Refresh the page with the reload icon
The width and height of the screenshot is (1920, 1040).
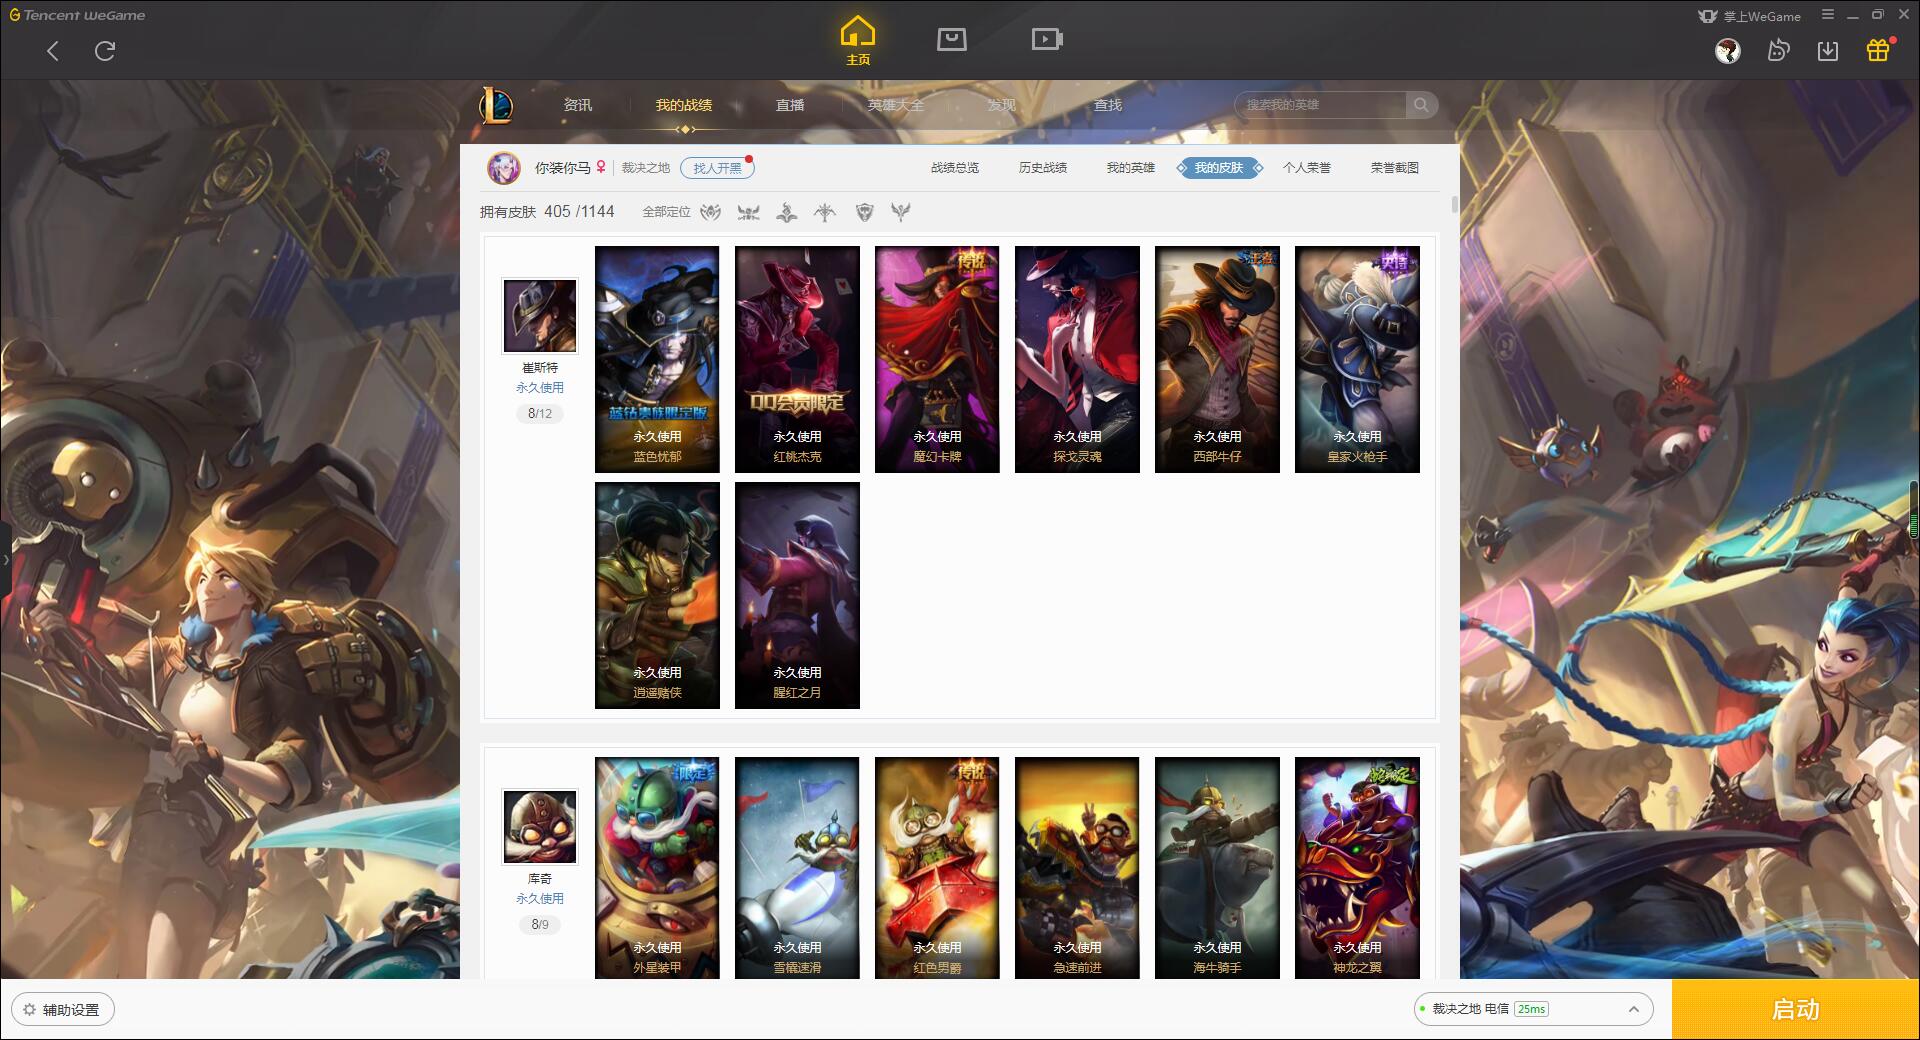[x=105, y=51]
